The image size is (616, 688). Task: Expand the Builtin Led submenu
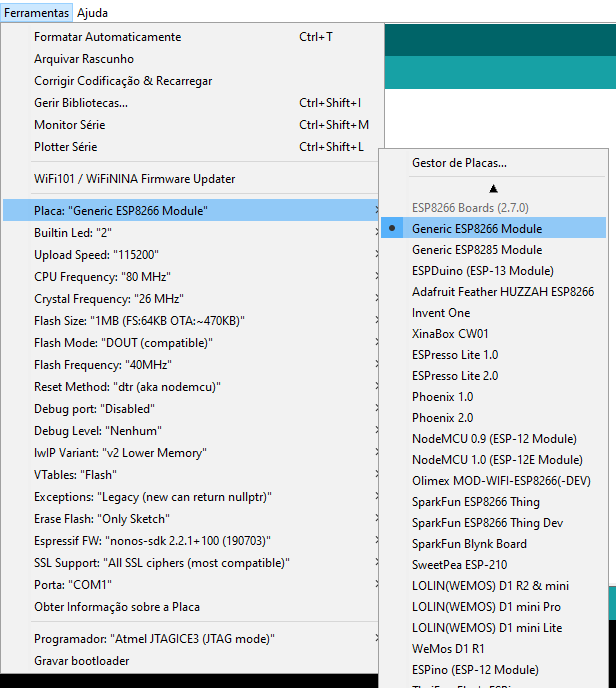(x=191, y=233)
